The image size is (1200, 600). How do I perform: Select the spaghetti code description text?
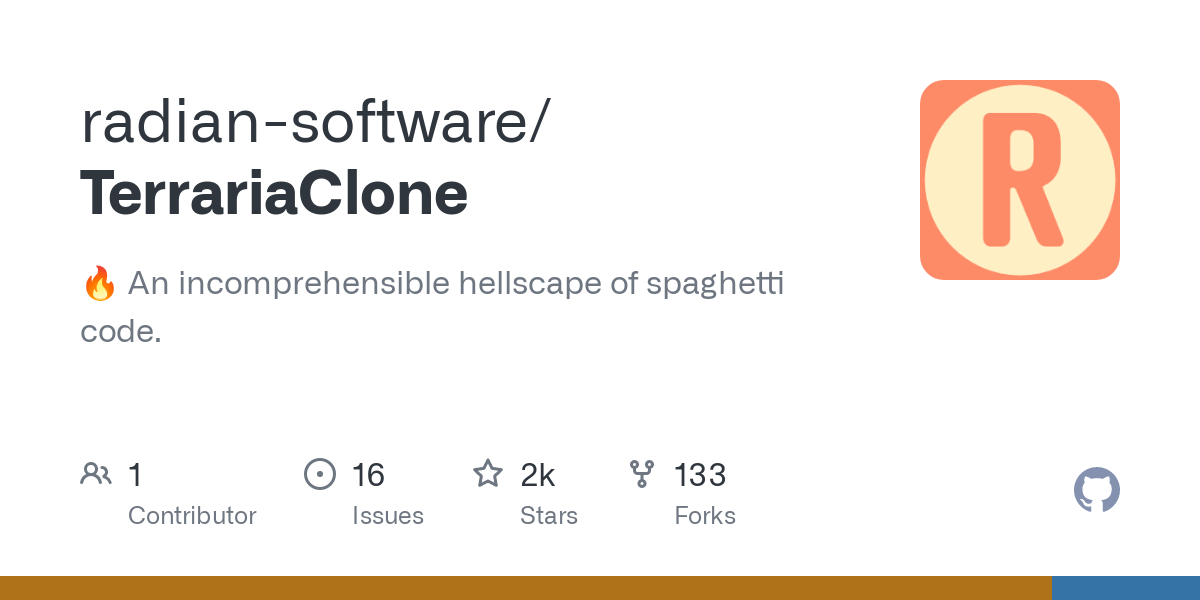click(x=455, y=284)
